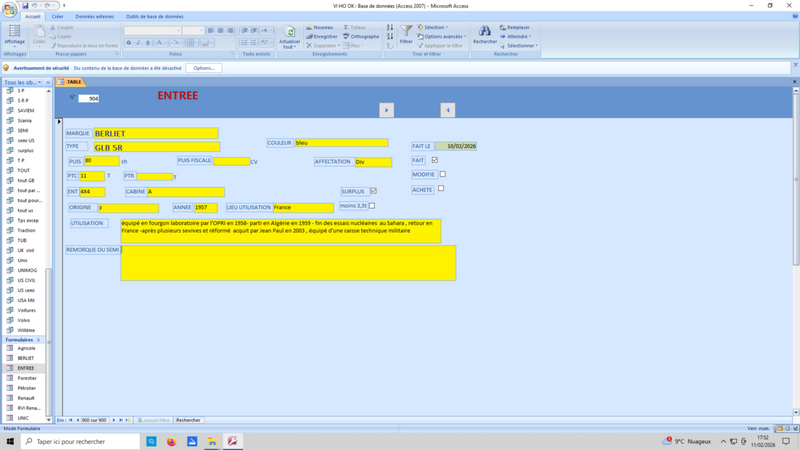This screenshot has width=800, height=450.
Task: Expand the Sélection dropdown in the ribbon
Action: [x=434, y=27]
